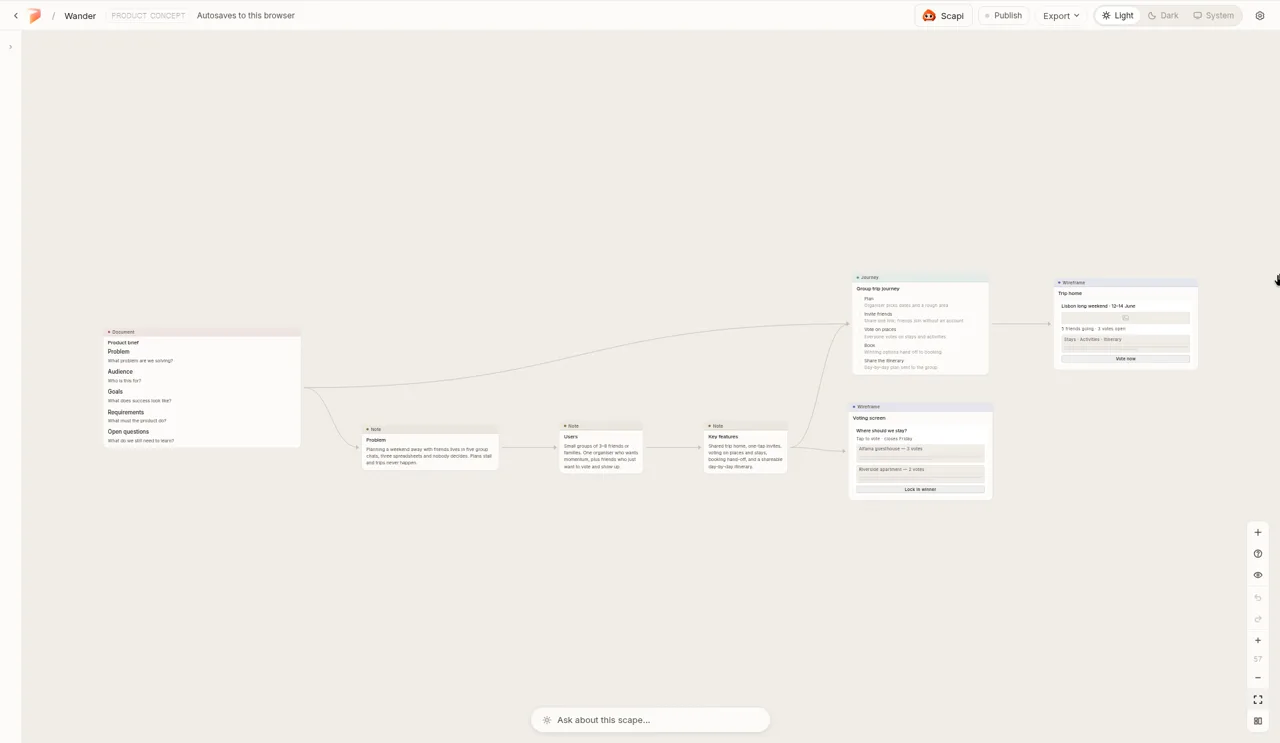Select the Journey node header
1280x743 pixels.
(x=920, y=277)
